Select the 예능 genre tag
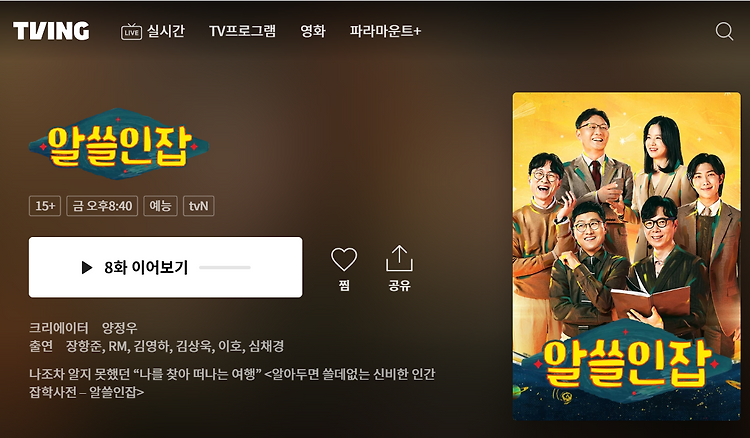Image resolution: width=750 pixels, height=438 pixels. (x=160, y=206)
